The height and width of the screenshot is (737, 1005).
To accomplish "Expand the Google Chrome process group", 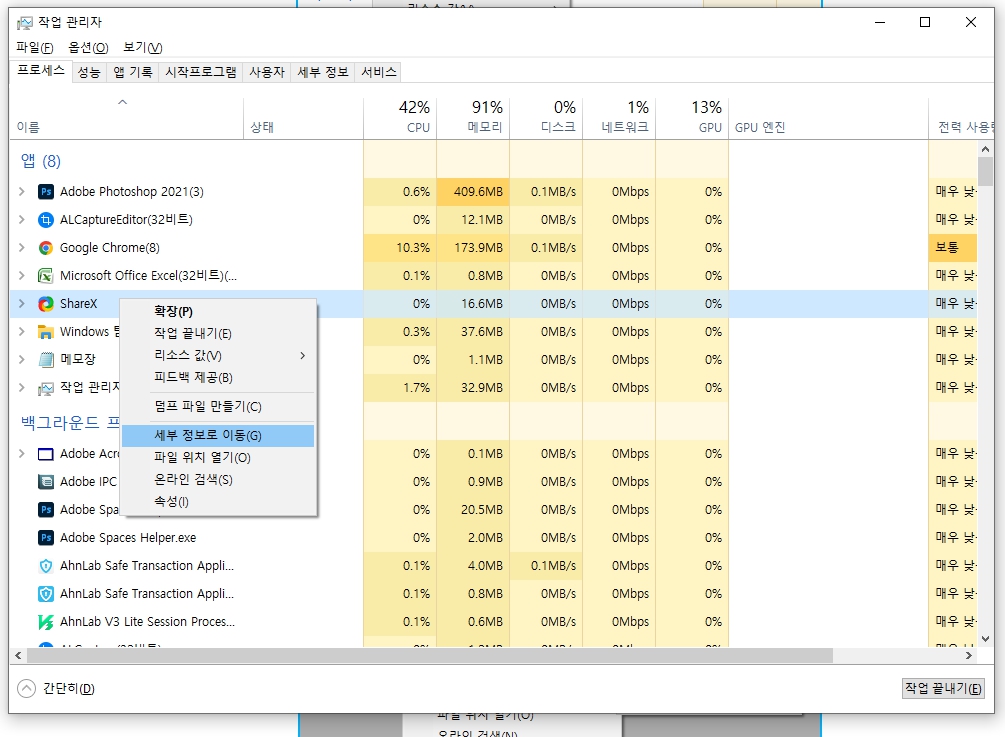I will pos(22,248).
